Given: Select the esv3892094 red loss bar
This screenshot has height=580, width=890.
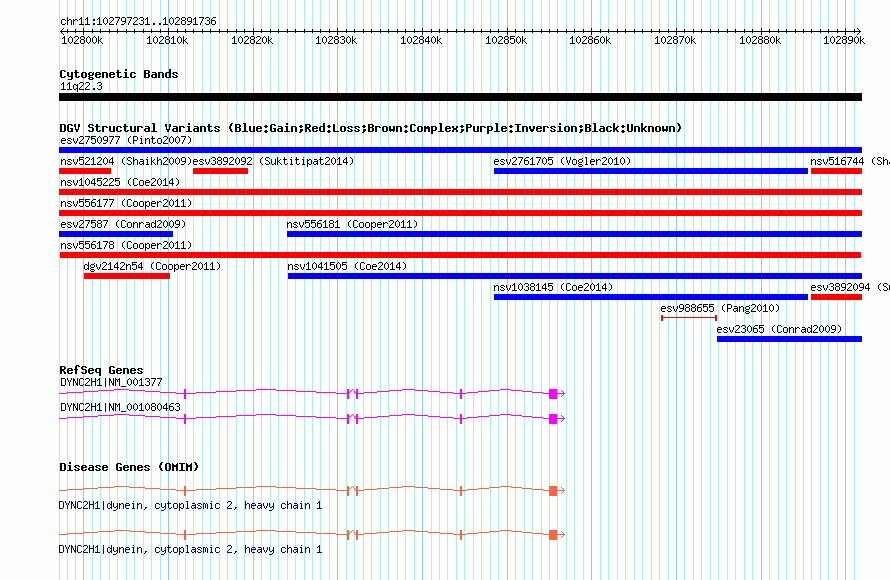Looking at the screenshot, I should [837, 297].
